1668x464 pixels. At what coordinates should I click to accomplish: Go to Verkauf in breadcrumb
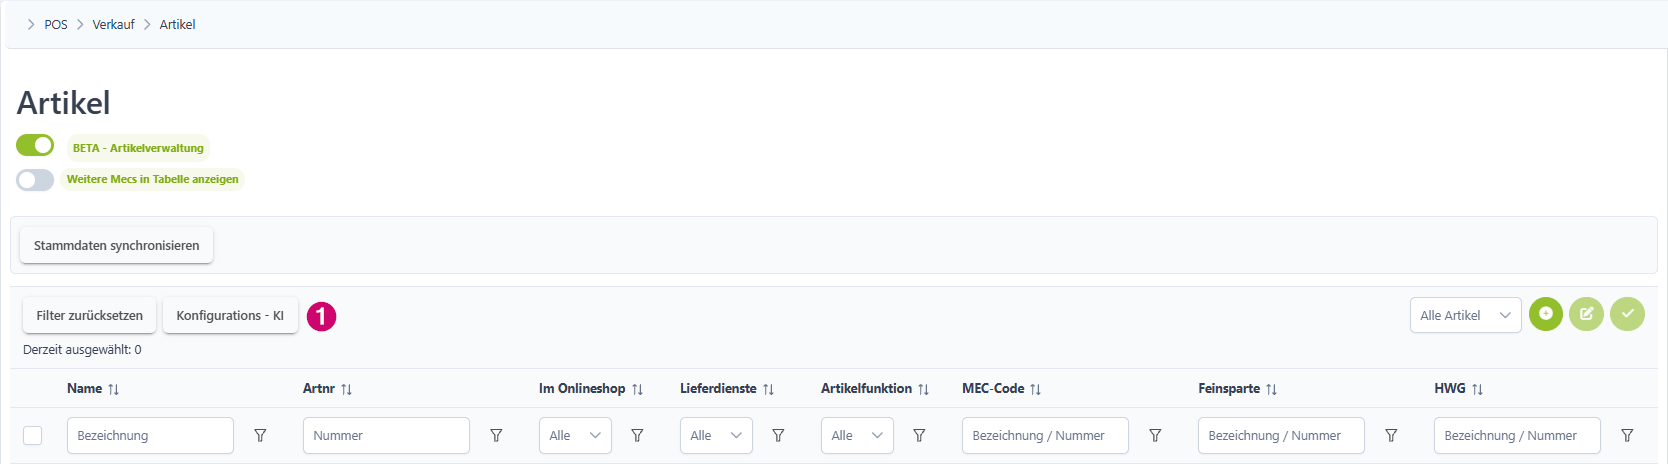113,24
